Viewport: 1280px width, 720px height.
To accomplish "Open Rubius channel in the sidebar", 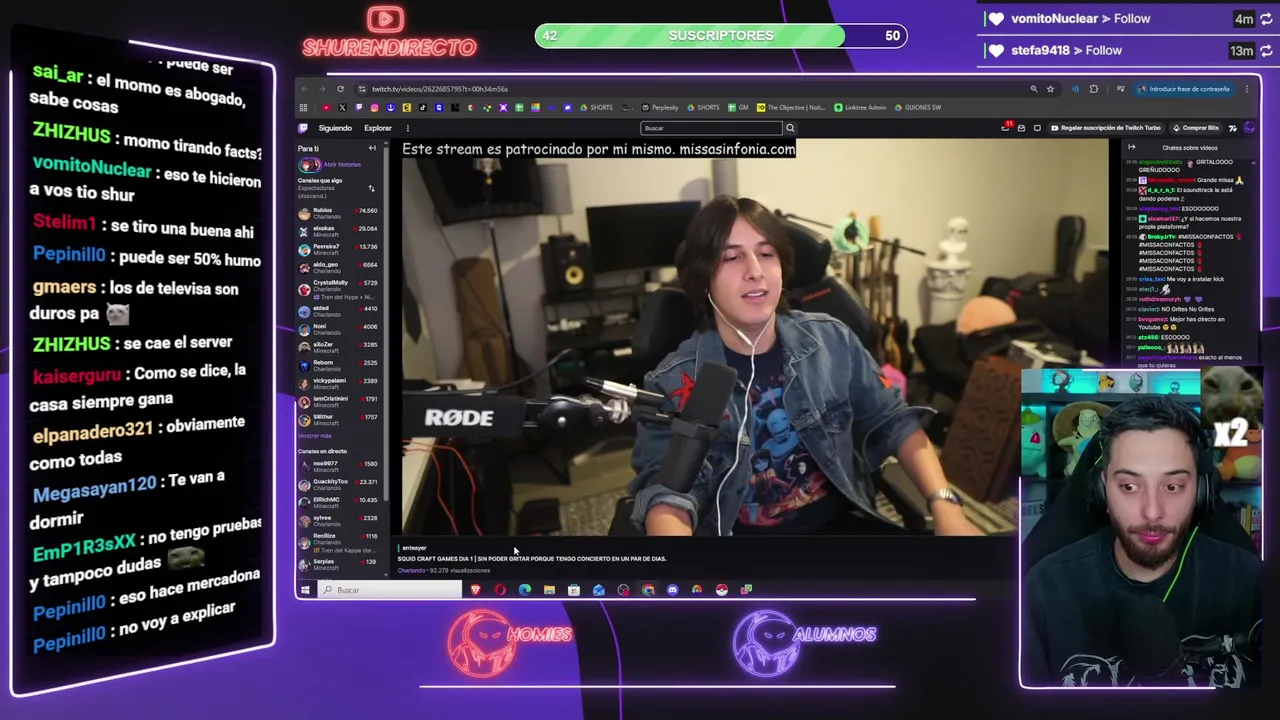I will pyautogui.click(x=338, y=213).
